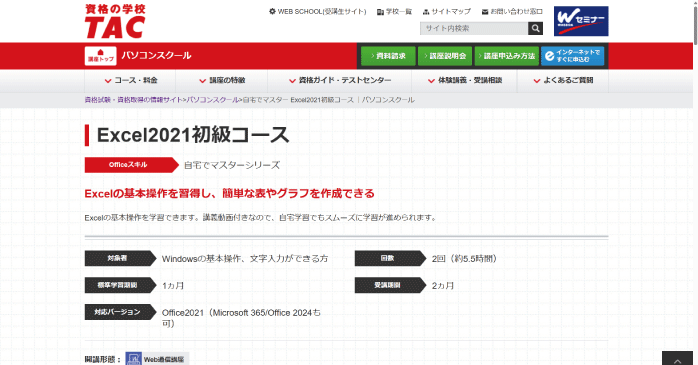
Task: Open the お問い合わせ窓口 link
Action: (x=512, y=12)
